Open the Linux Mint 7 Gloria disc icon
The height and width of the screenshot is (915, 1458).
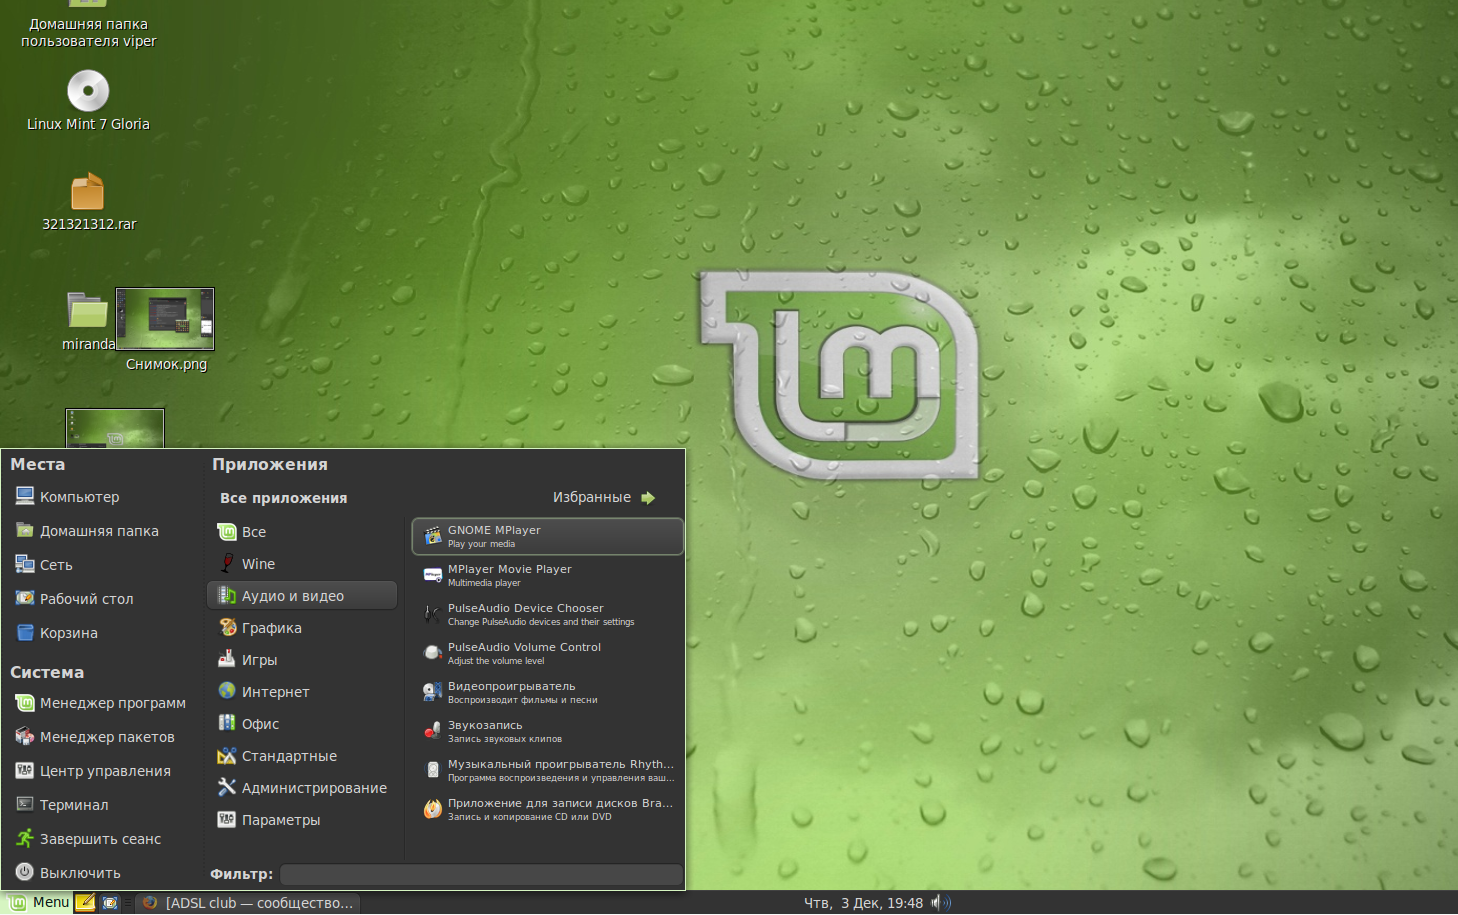coord(88,92)
